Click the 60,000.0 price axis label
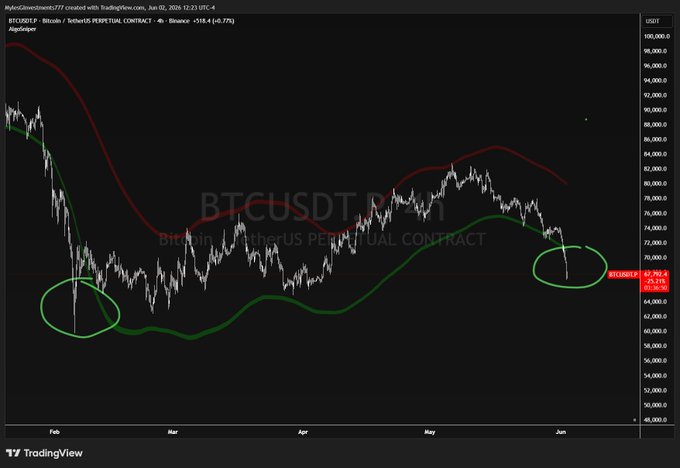 point(656,331)
